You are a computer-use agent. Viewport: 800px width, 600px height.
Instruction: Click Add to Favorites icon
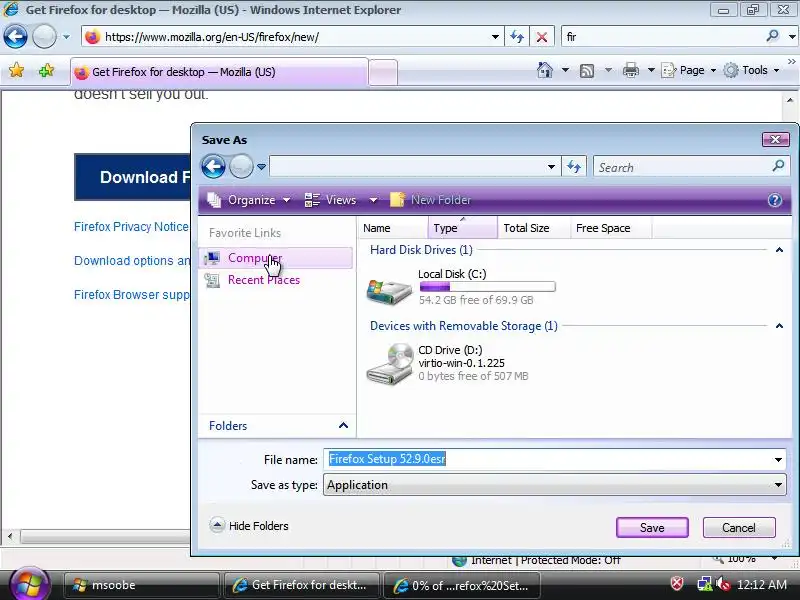[x=46, y=70]
